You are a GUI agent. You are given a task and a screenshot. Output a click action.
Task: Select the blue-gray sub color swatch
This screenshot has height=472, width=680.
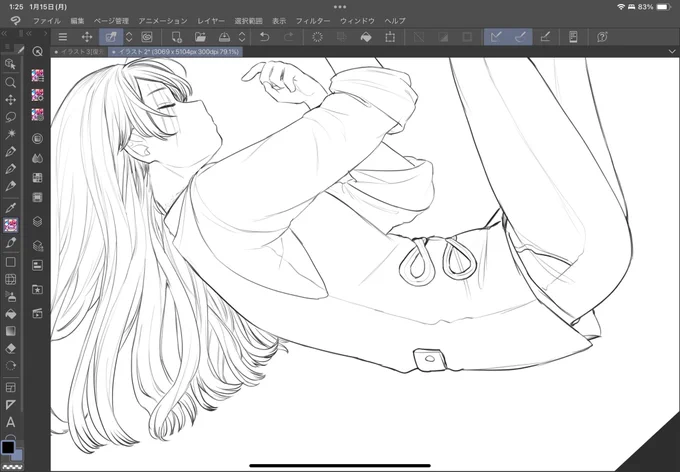tap(17, 455)
